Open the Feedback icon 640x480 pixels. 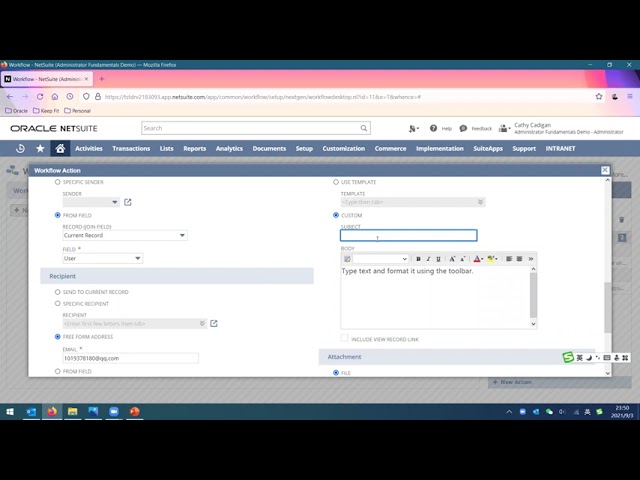pyautogui.click(x=463, y=128)
